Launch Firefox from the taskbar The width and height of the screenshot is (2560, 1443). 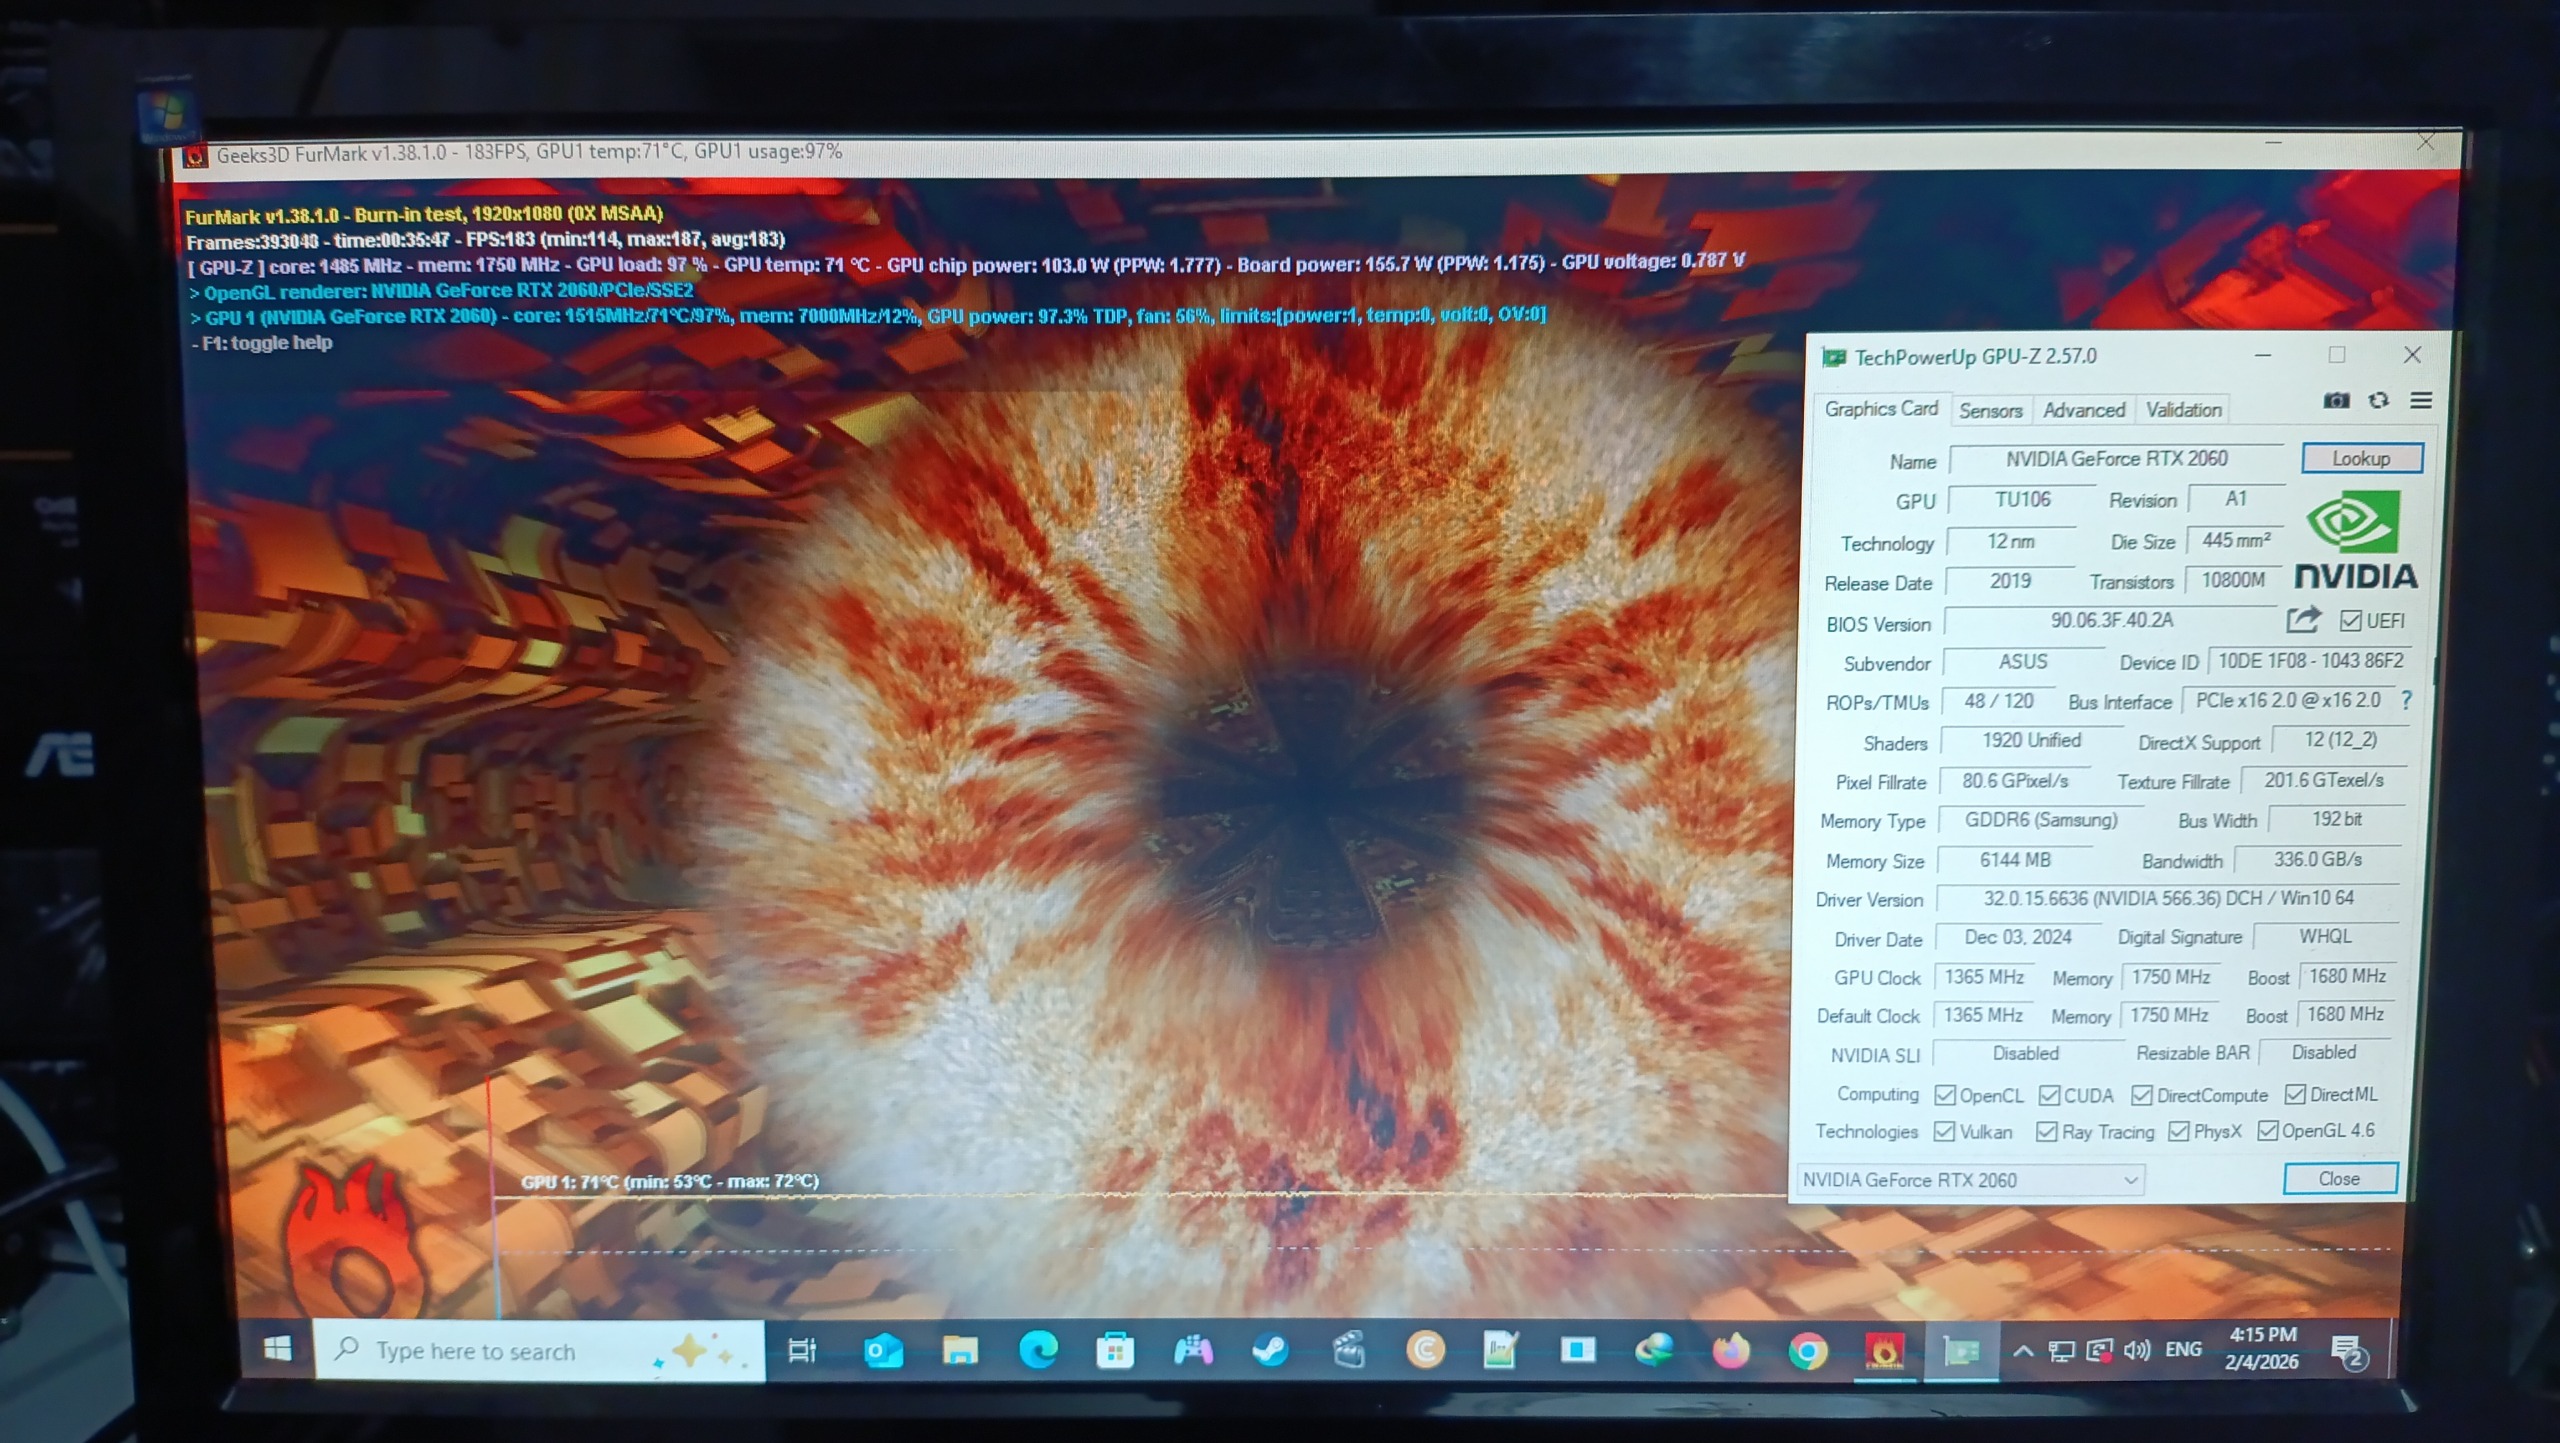click(1731, 1352)
